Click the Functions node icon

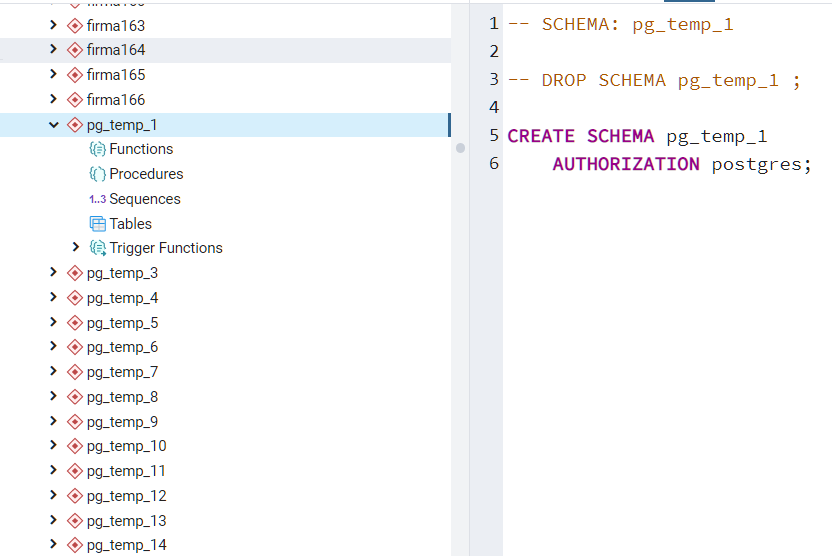(x=98, y=149)
